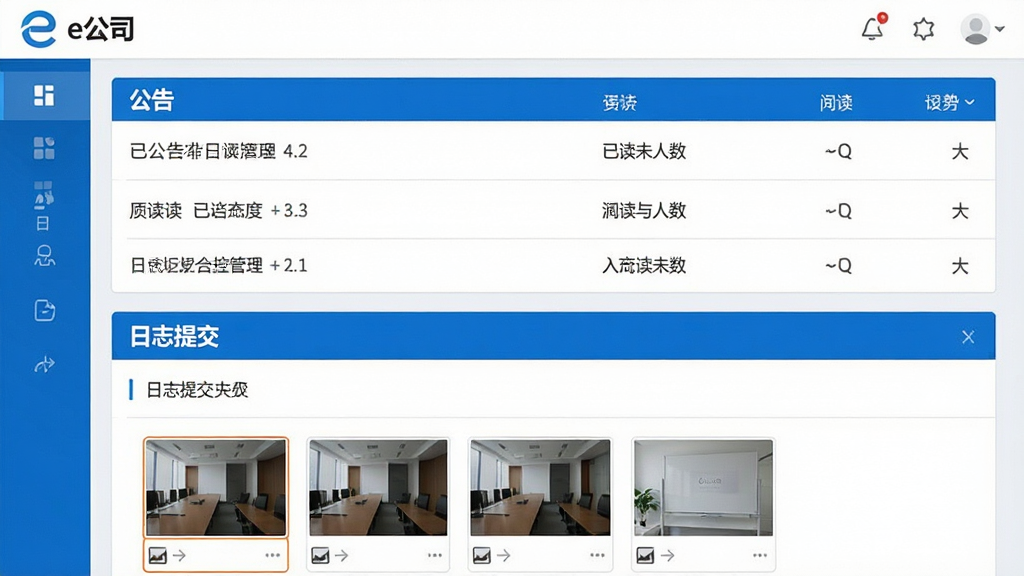
Task: Open settings via the gear icon
Action: 923,29
